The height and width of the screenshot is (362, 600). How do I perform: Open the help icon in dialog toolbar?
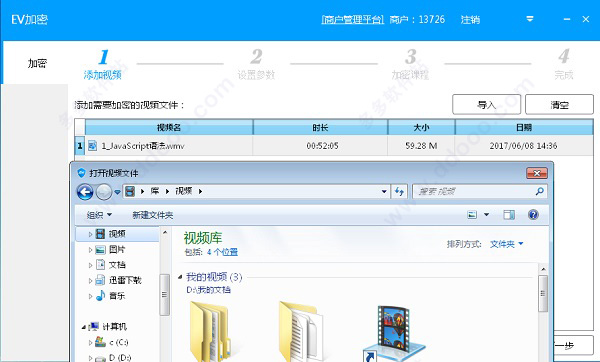(x=533, y=215)
